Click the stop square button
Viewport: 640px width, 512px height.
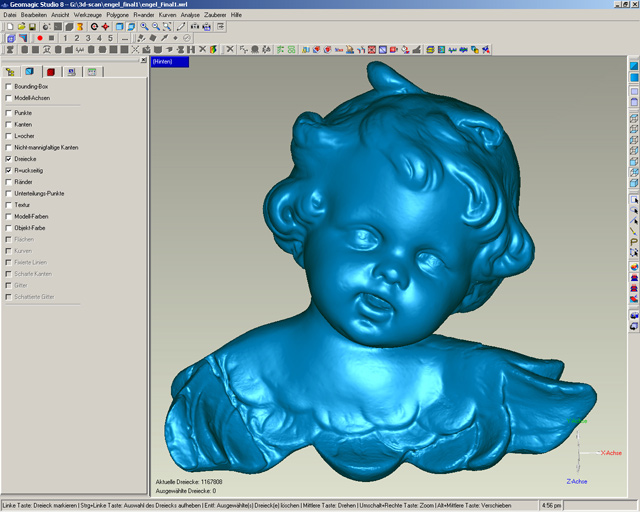[51, 38]
